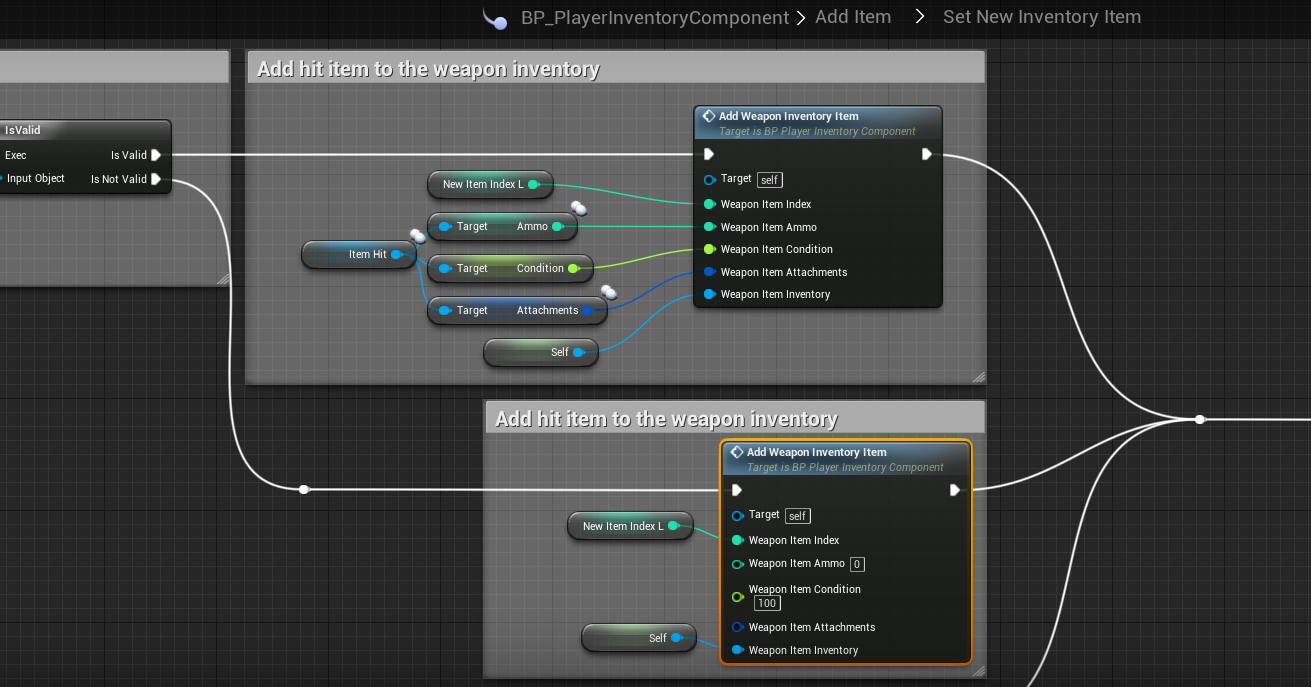1311x687 pixels.
Task: Click the Is Not Valid exec output pin
Action: [156, 179]
